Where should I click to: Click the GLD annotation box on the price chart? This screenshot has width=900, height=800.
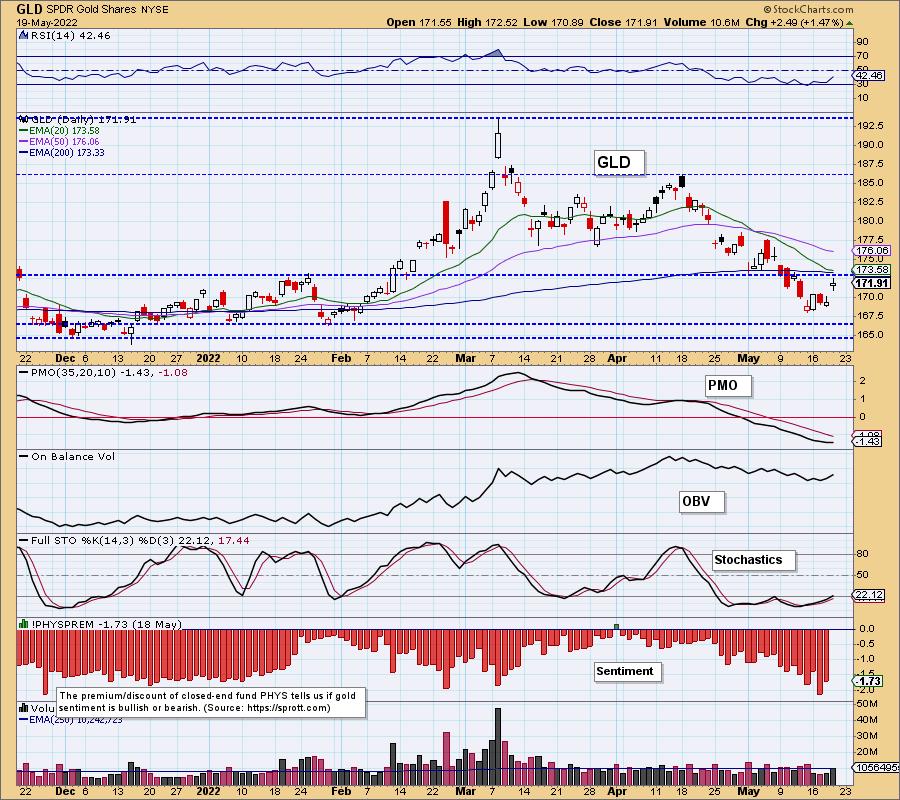tap(619, 162)
